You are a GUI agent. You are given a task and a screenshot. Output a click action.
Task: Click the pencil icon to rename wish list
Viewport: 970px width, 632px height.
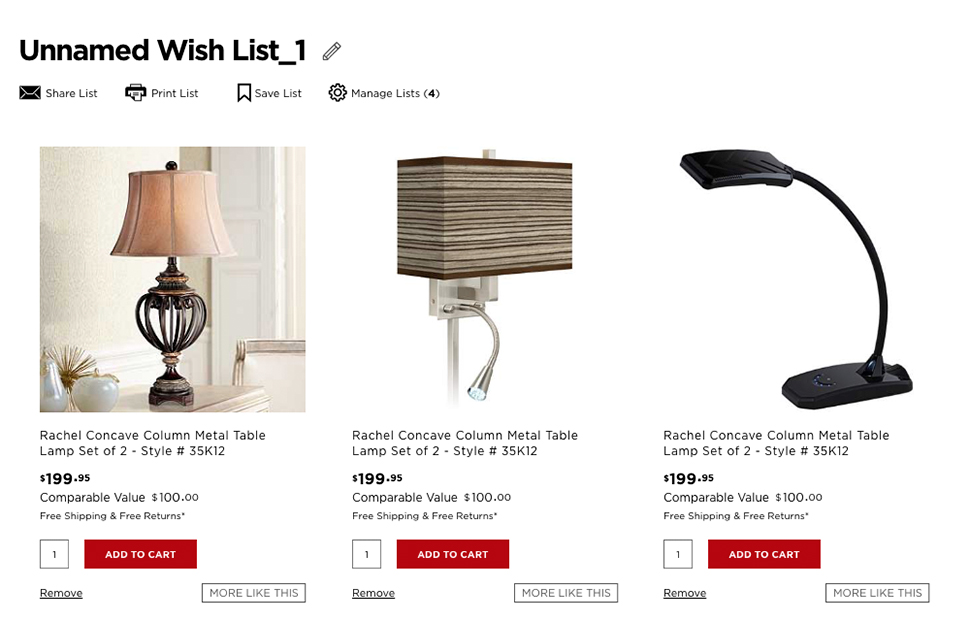click(x=332, y=51)
